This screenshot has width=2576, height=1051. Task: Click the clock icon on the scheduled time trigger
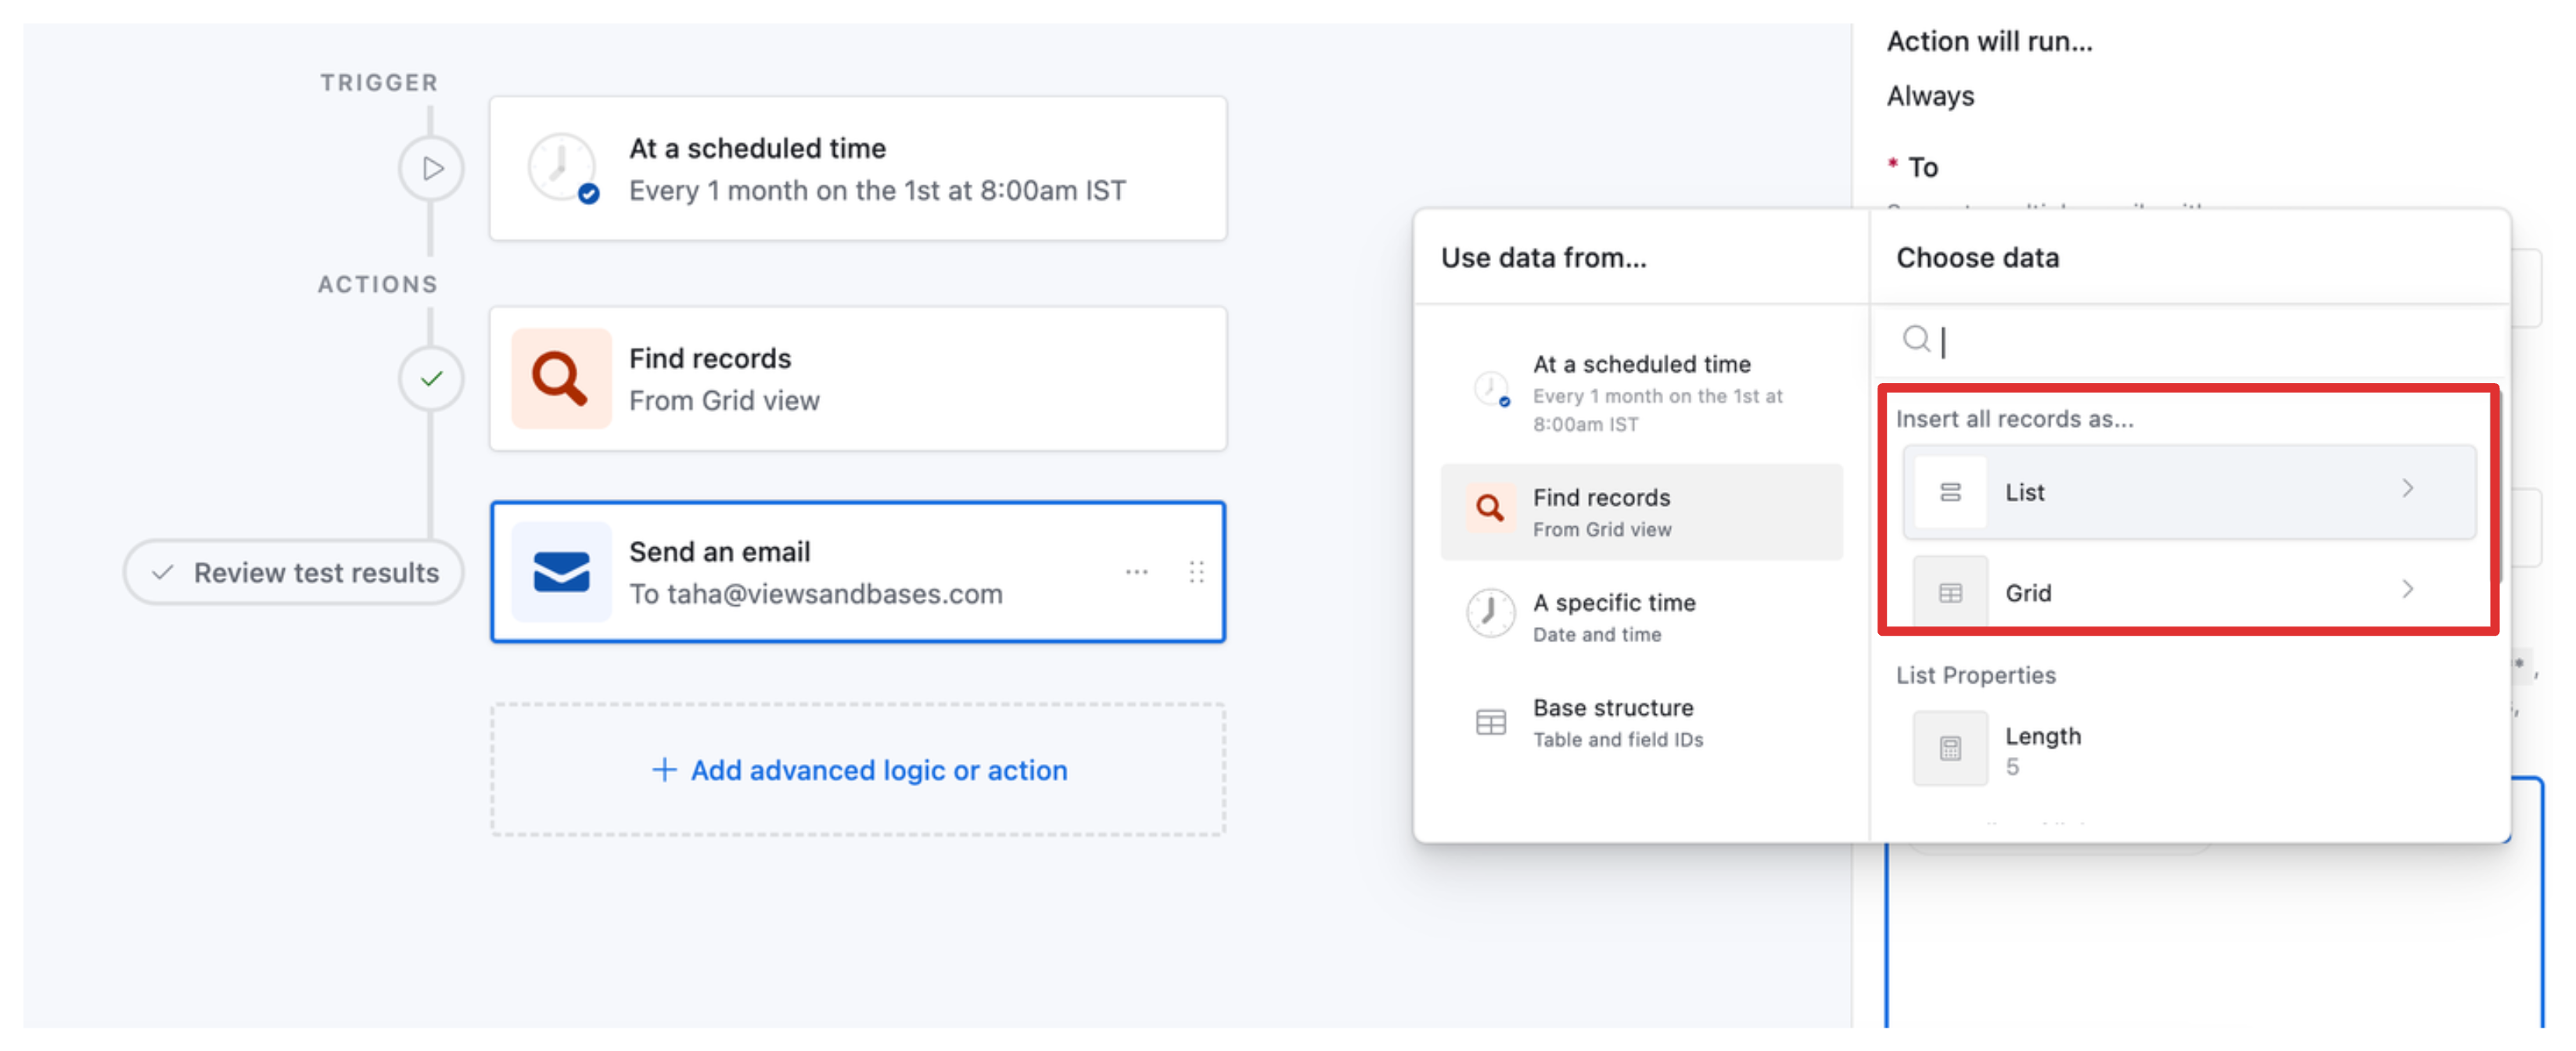tap(562, 167)
